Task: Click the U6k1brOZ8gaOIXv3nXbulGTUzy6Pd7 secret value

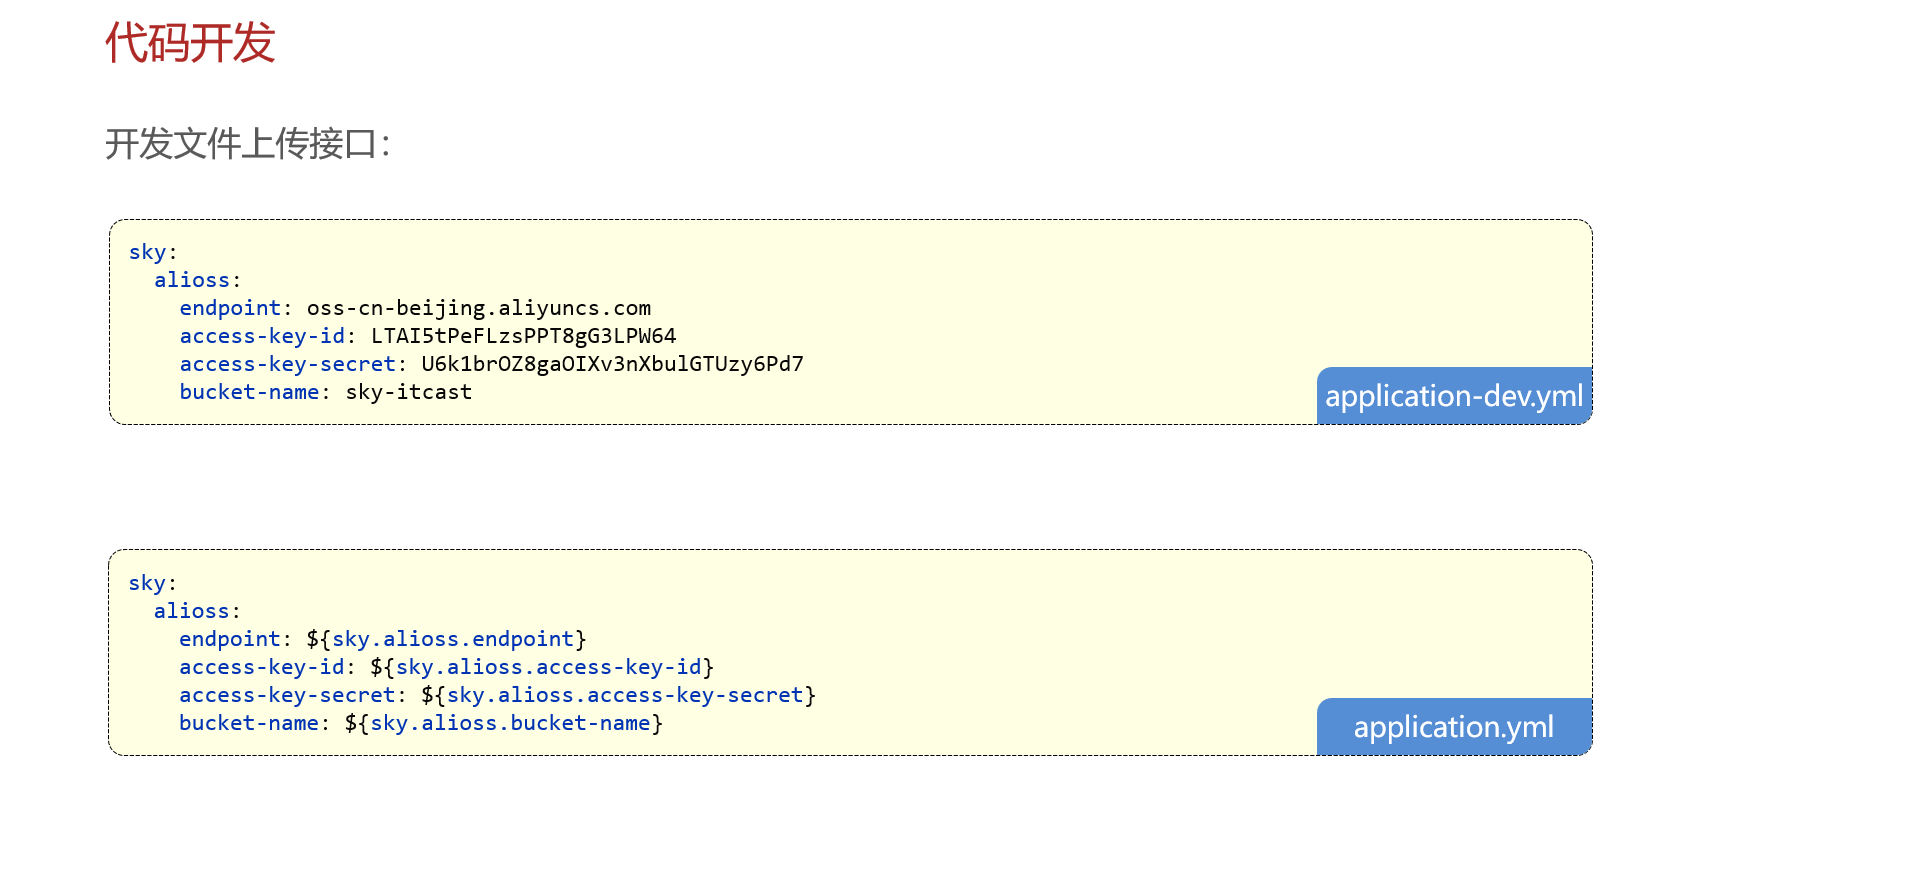Action: (x=612, y=364)
